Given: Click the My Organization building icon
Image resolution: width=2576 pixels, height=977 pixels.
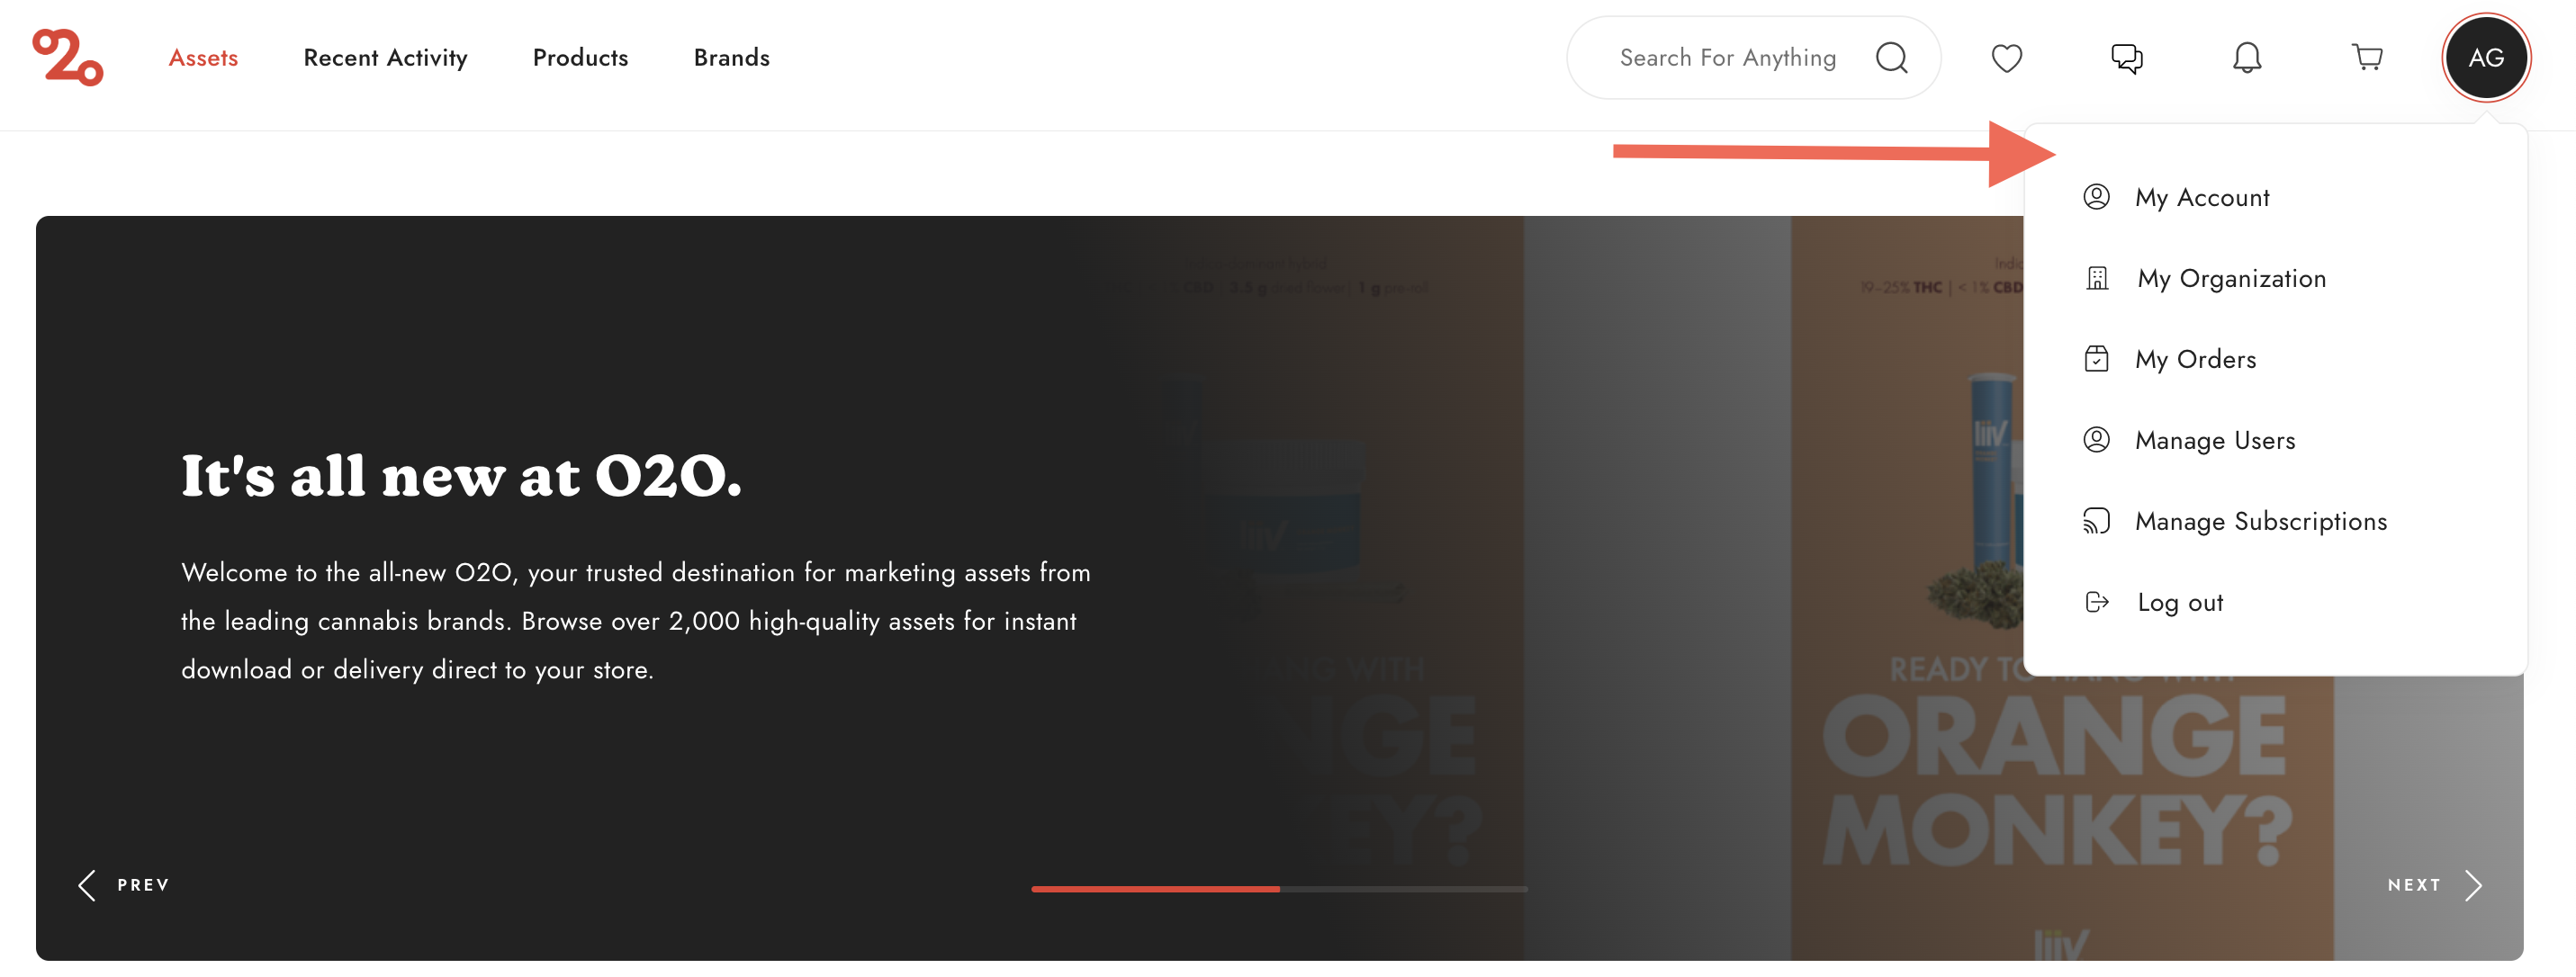Looking at the screenshot, I should pos(2097,278).
